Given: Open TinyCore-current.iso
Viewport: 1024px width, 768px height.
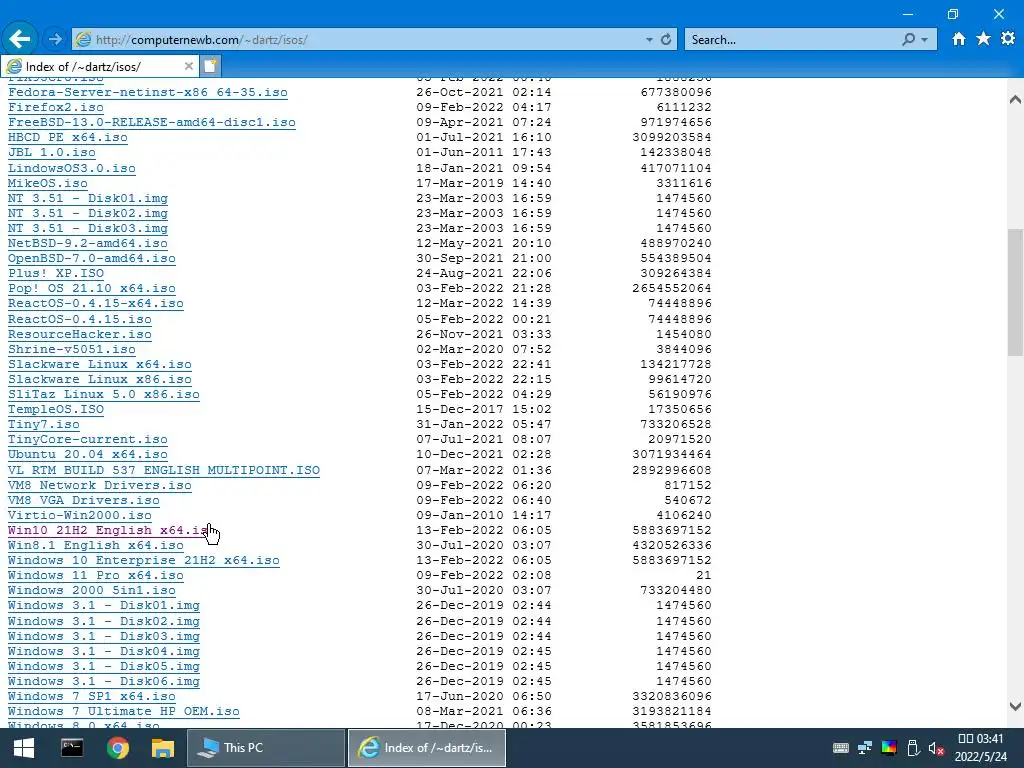Looking at the screenshot, I should (88, 439).
